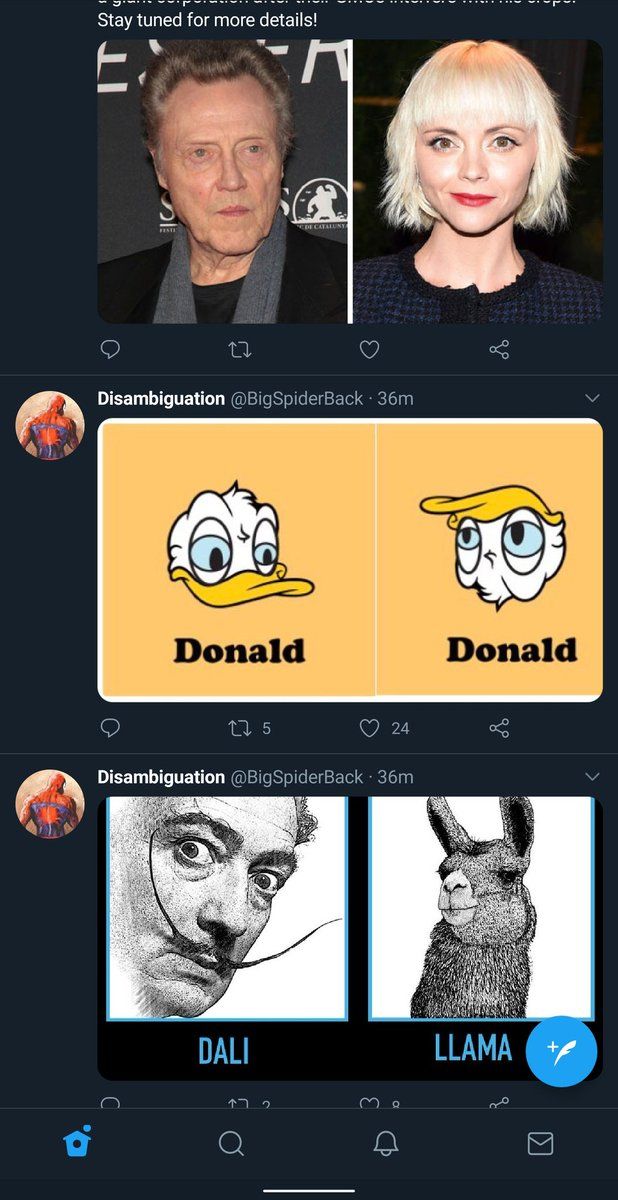Expand options menu for the Dali Llama tweet

591,777
